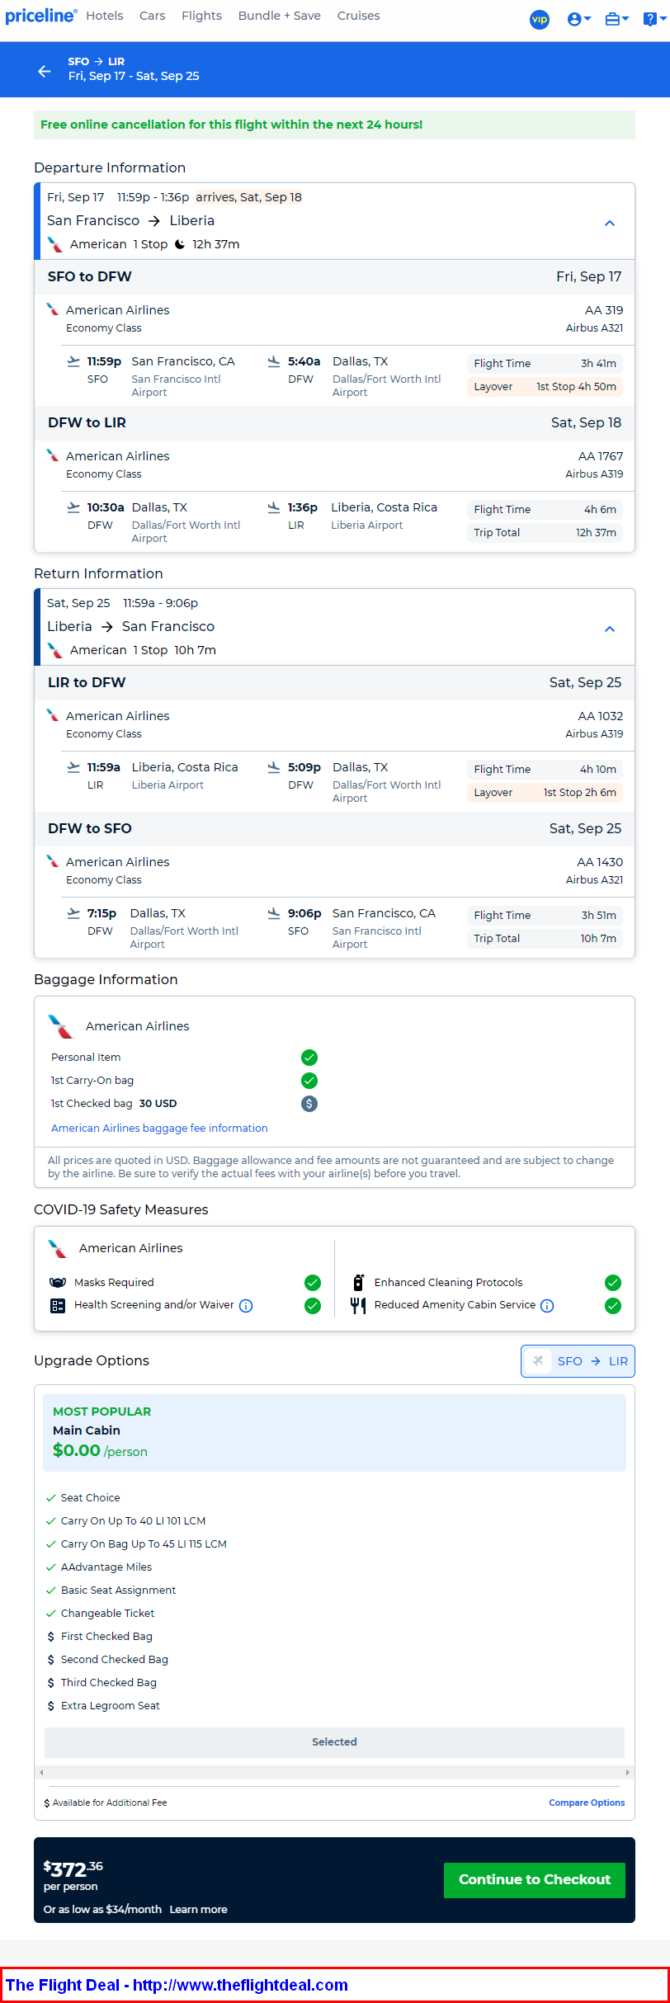Click the Selected Main Cabin button
This screenshot has height=2003, width=670.
[x=334, y=1741]
